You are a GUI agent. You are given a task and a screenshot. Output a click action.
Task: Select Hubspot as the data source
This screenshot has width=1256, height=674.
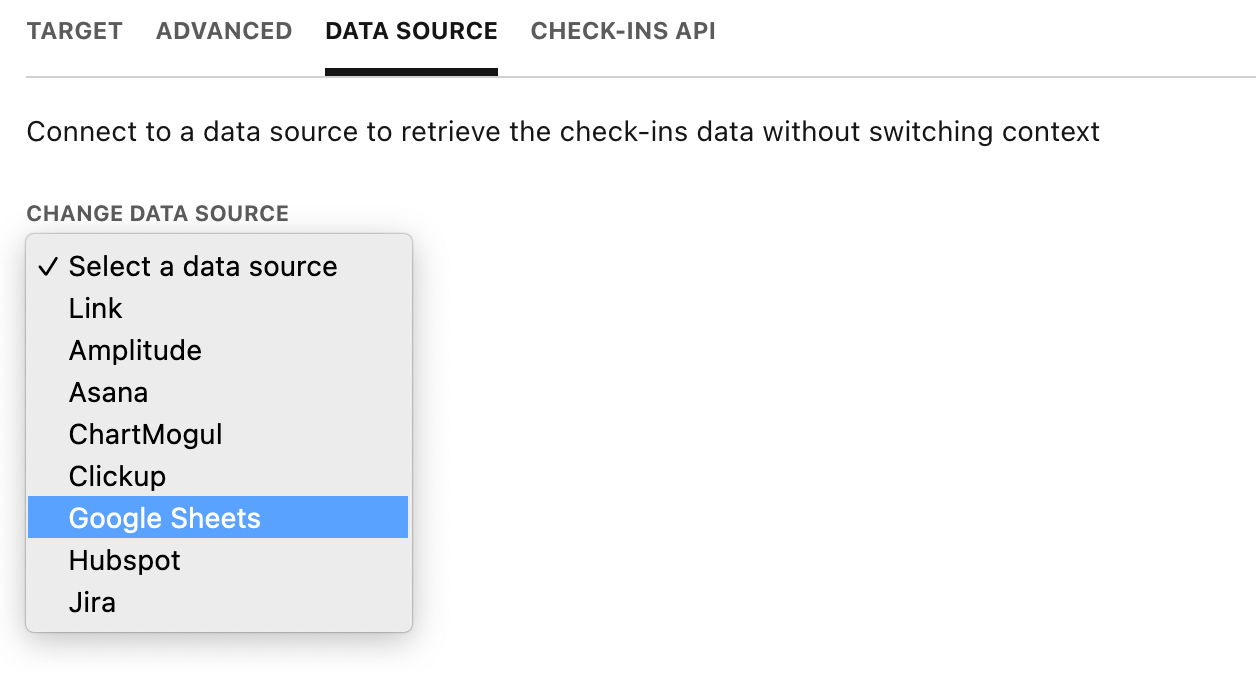point(124,560)
